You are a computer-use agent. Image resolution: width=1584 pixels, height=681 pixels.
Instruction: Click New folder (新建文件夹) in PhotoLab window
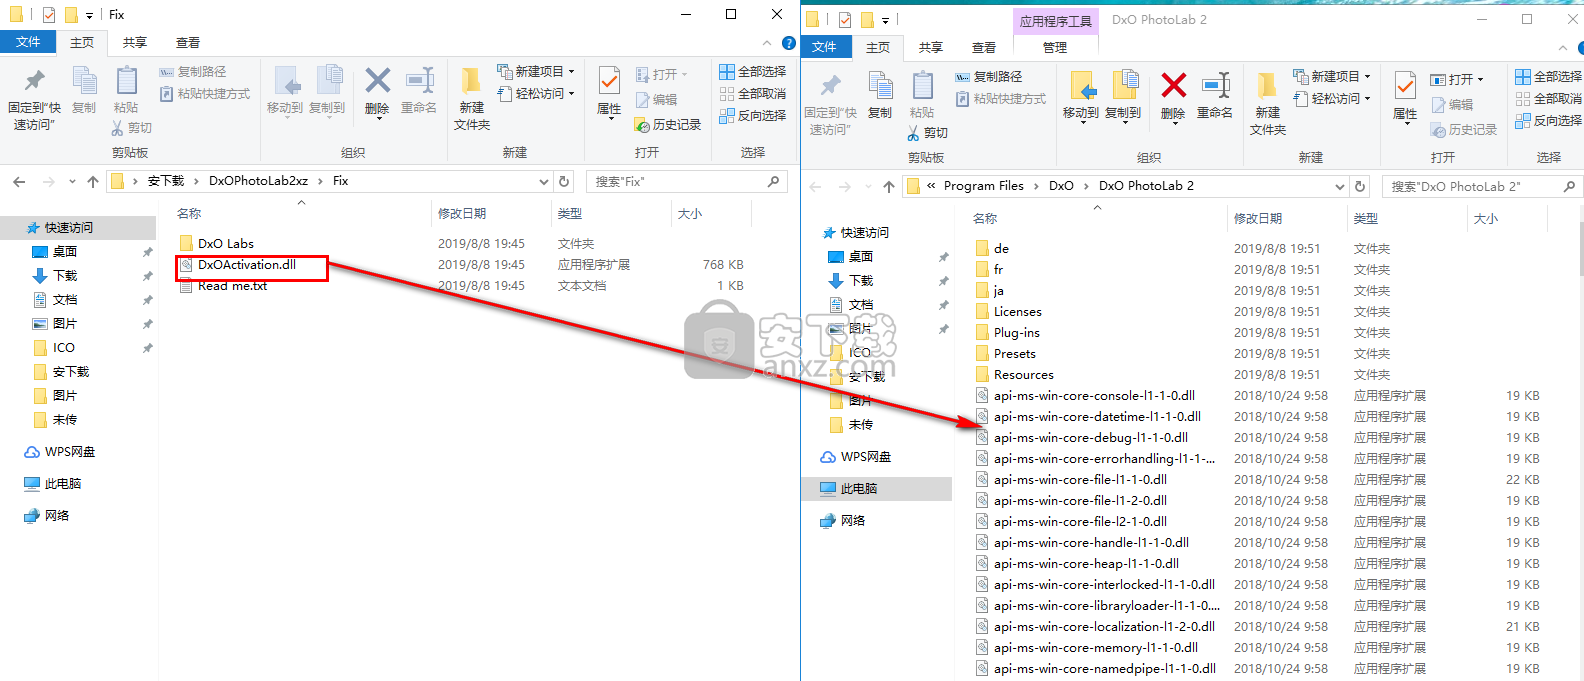pos(1268,104)
